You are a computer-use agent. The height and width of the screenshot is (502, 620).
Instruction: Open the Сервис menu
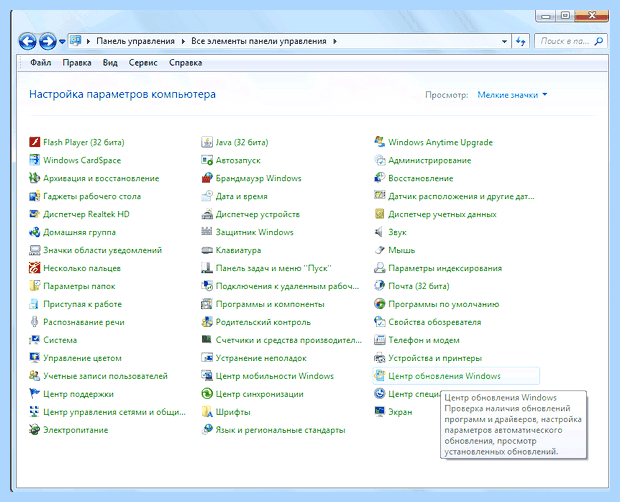(x=143, y=63)
